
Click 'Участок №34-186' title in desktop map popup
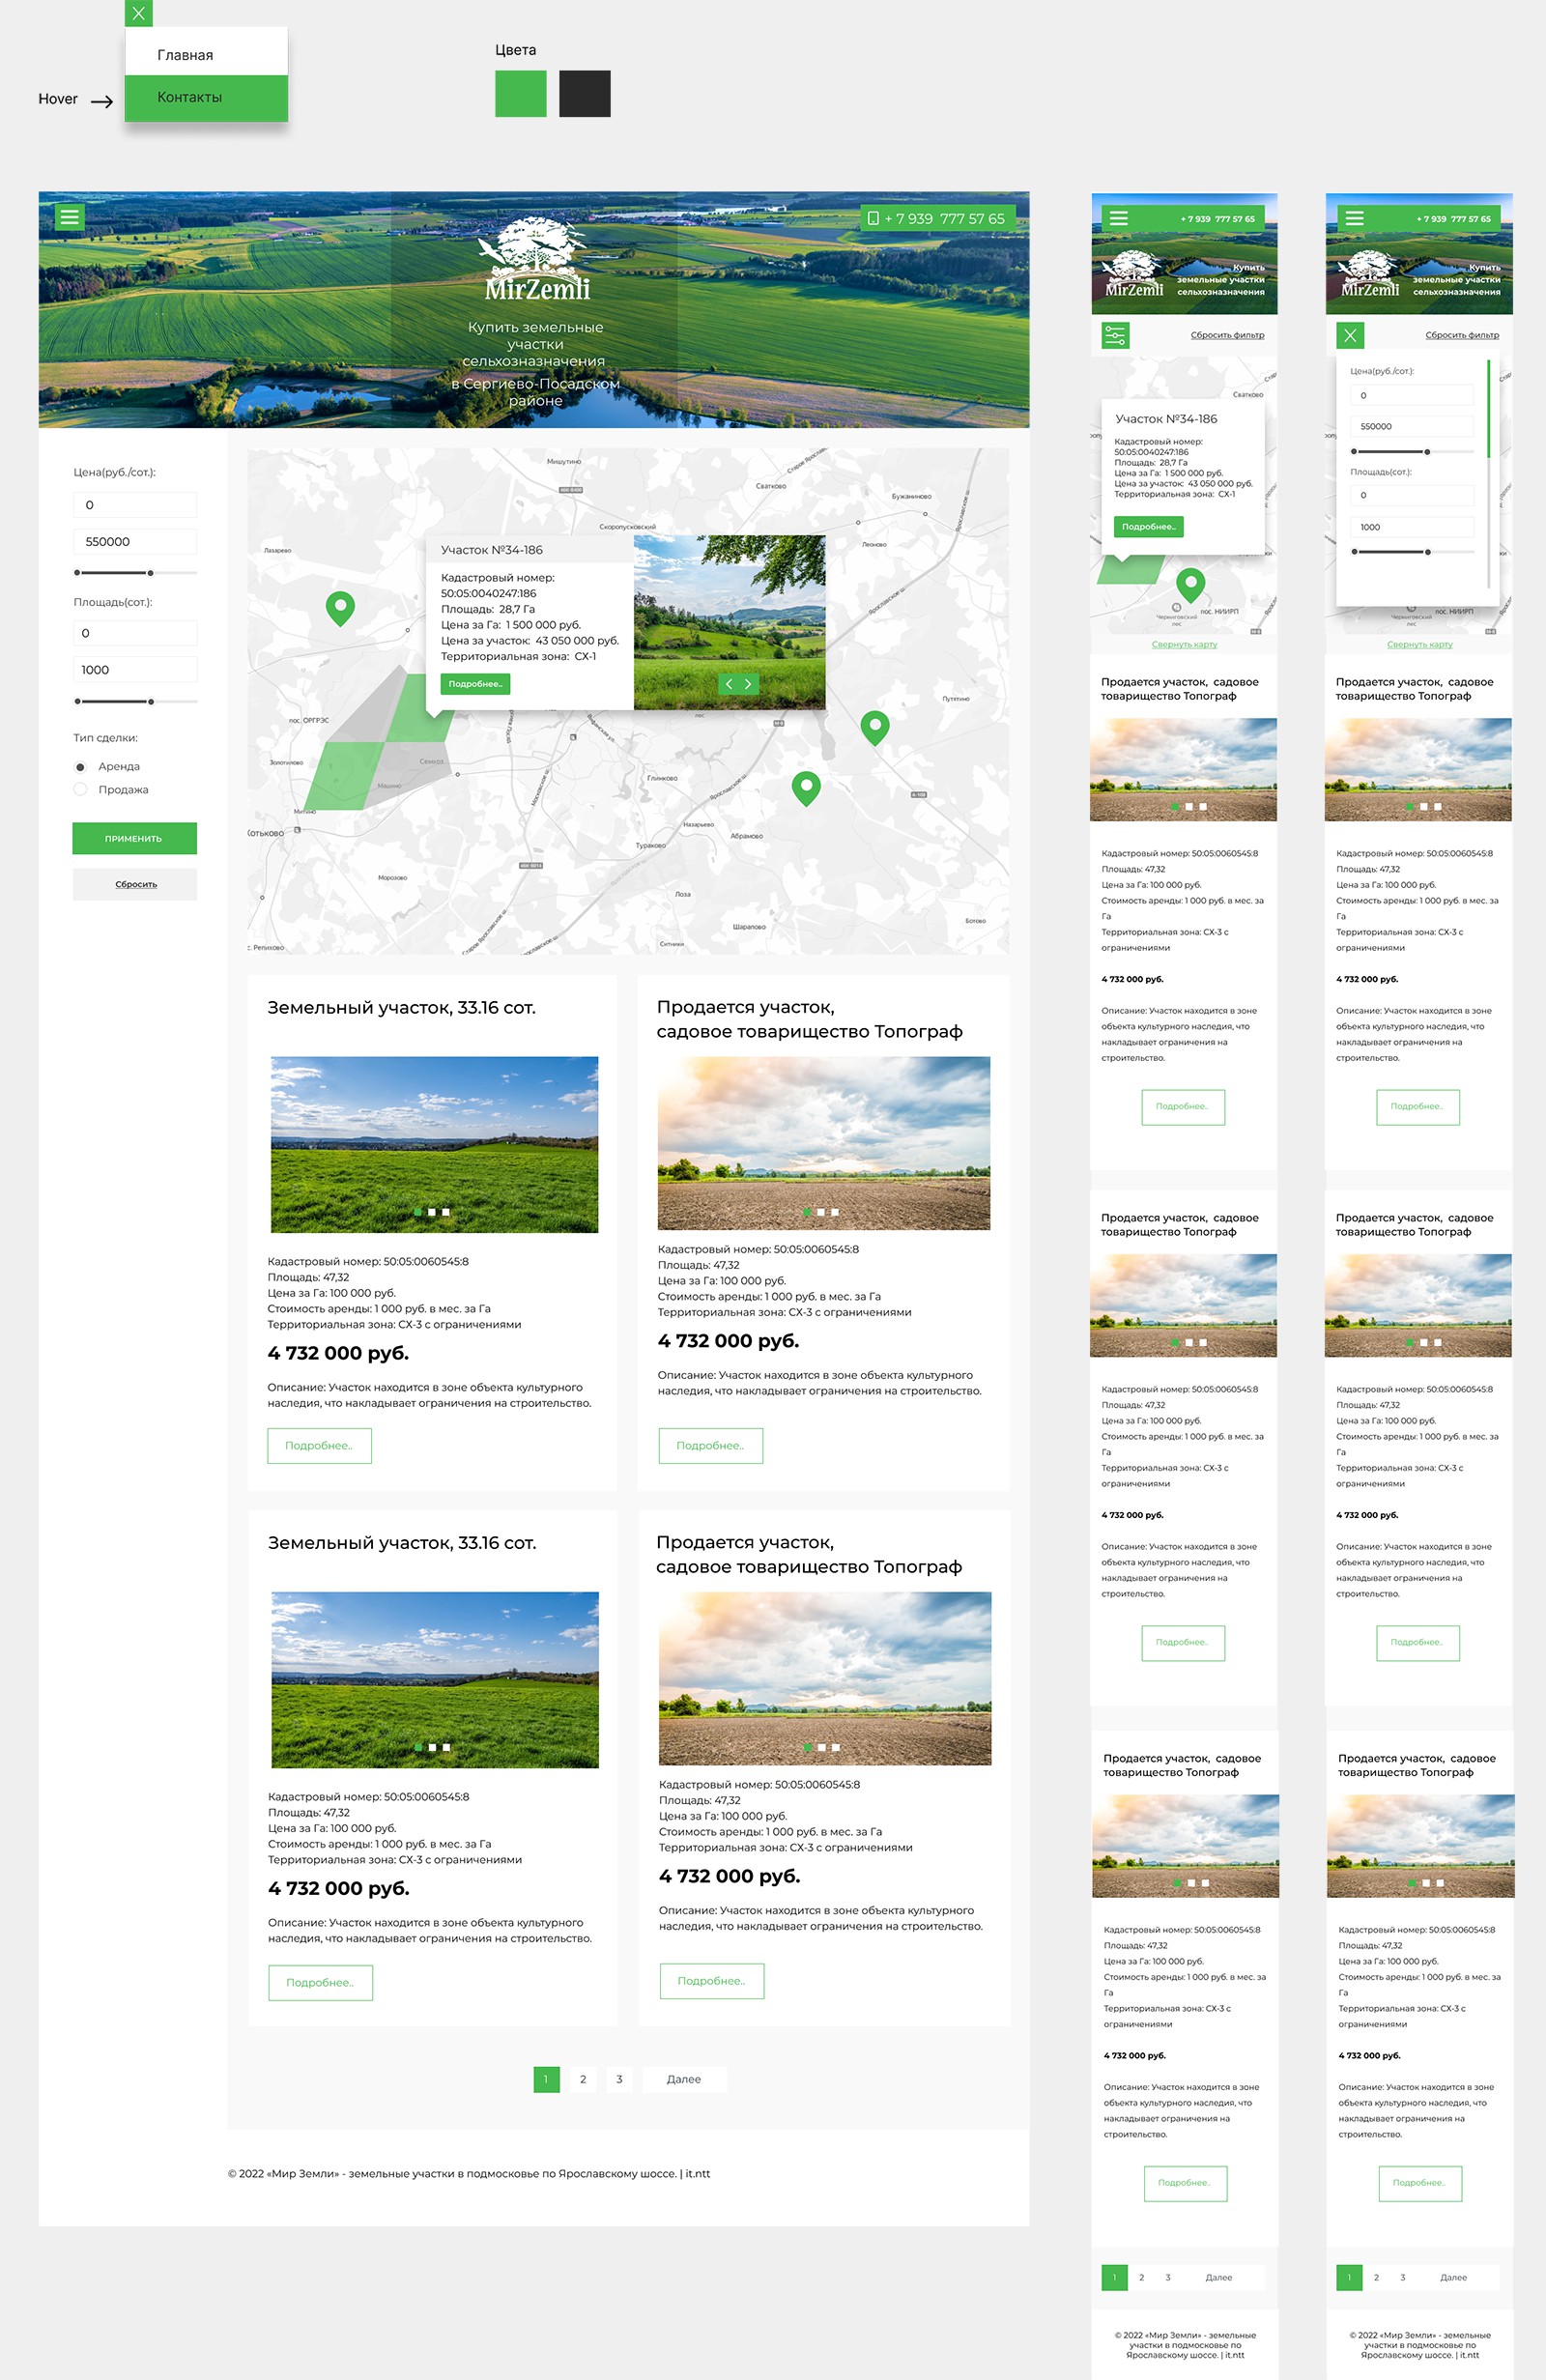492,550
